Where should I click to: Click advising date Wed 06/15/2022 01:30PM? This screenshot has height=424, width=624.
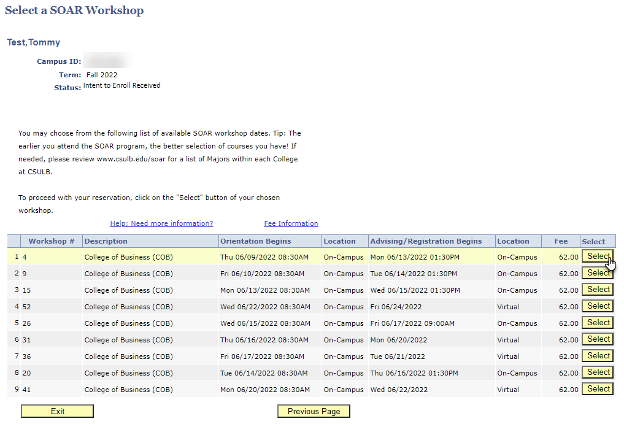[415, 290]
